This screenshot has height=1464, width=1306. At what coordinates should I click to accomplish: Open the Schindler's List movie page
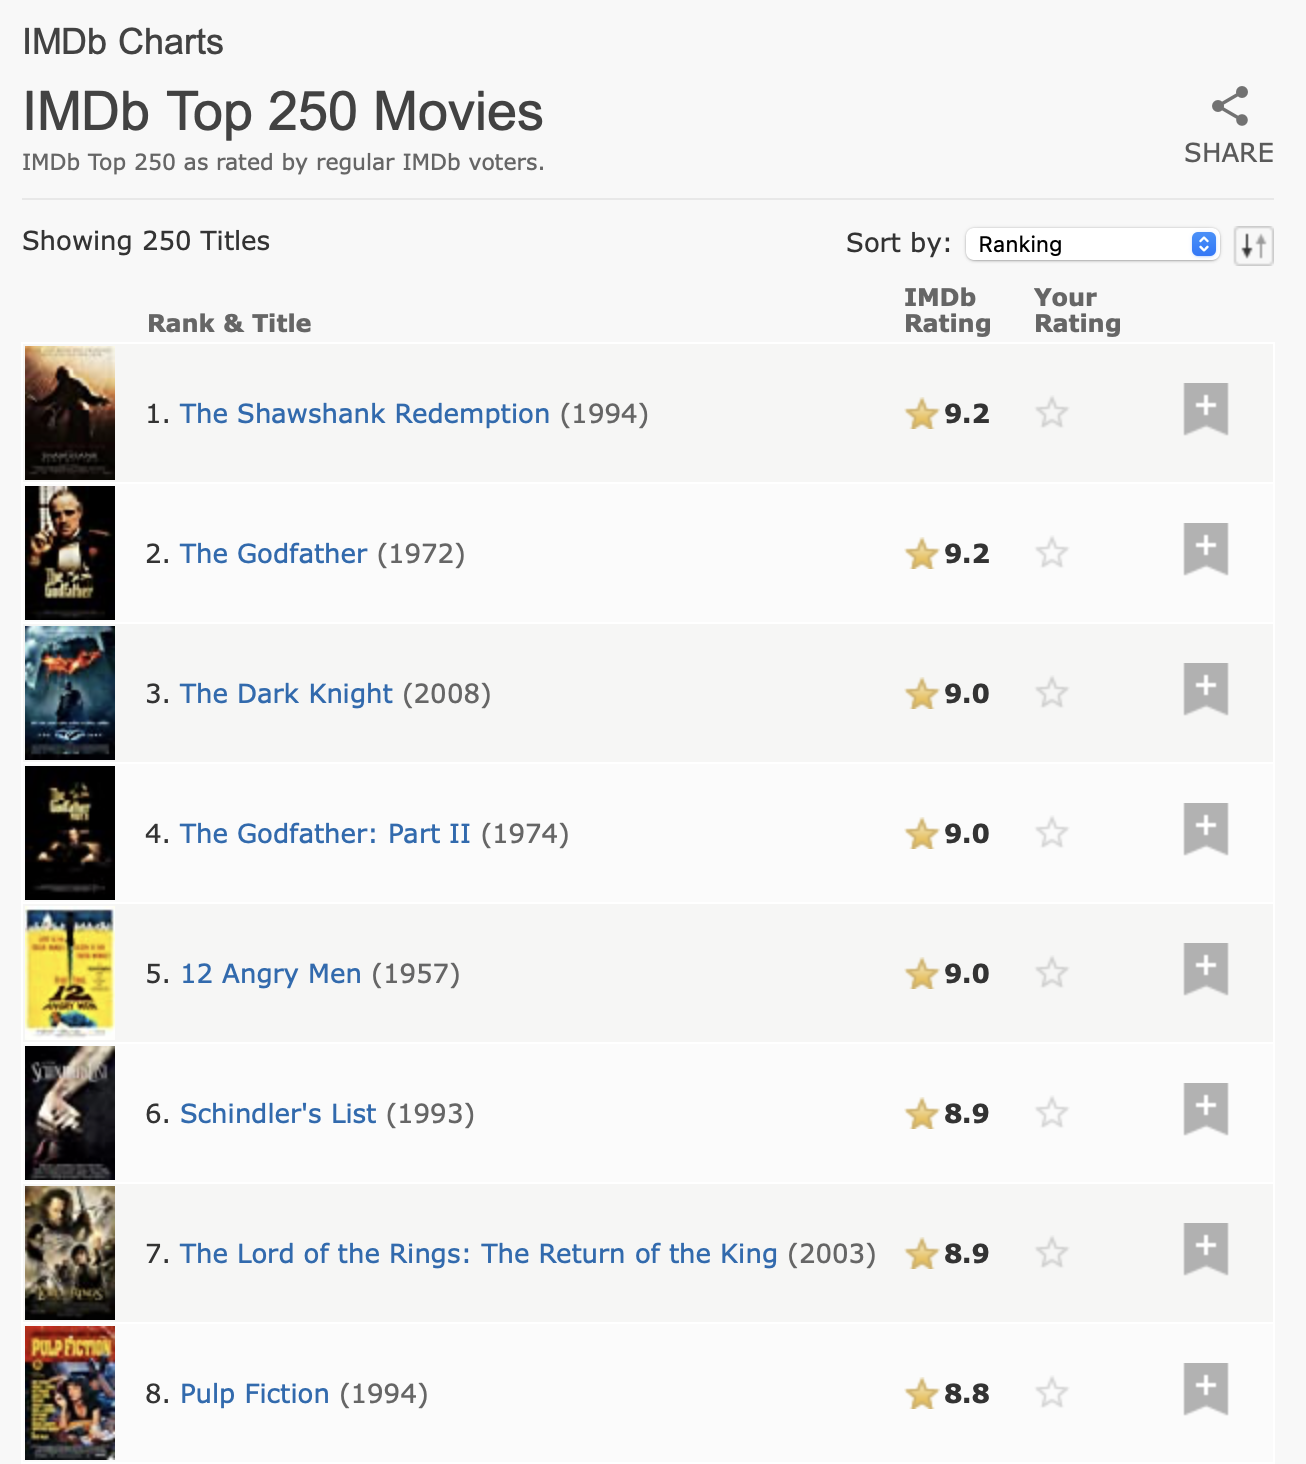pos(277,1113)
